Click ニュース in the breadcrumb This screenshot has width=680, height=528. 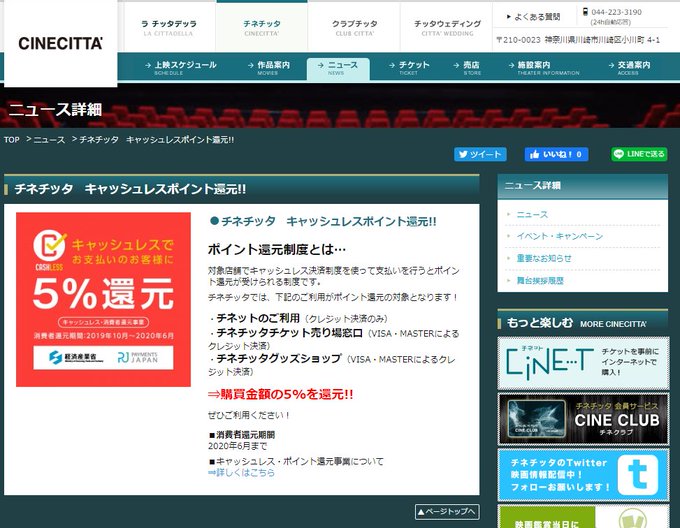pos(49,140)
